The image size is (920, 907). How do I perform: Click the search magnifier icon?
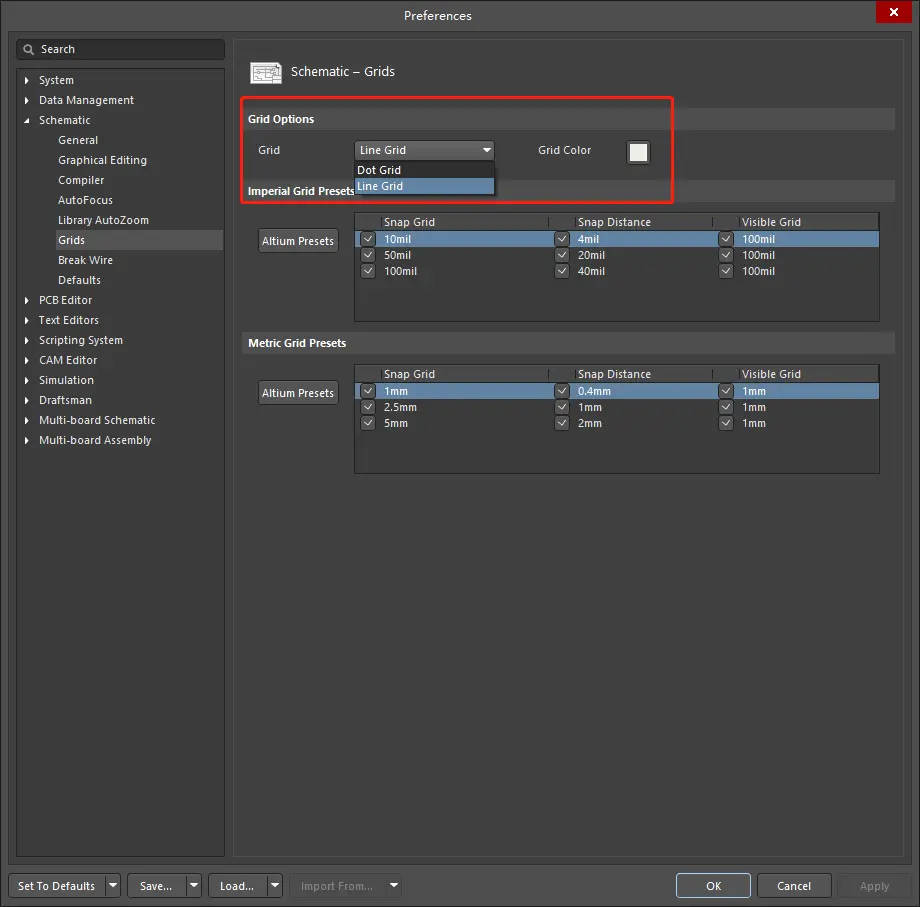pyautogui.click(x=28, y=49)
